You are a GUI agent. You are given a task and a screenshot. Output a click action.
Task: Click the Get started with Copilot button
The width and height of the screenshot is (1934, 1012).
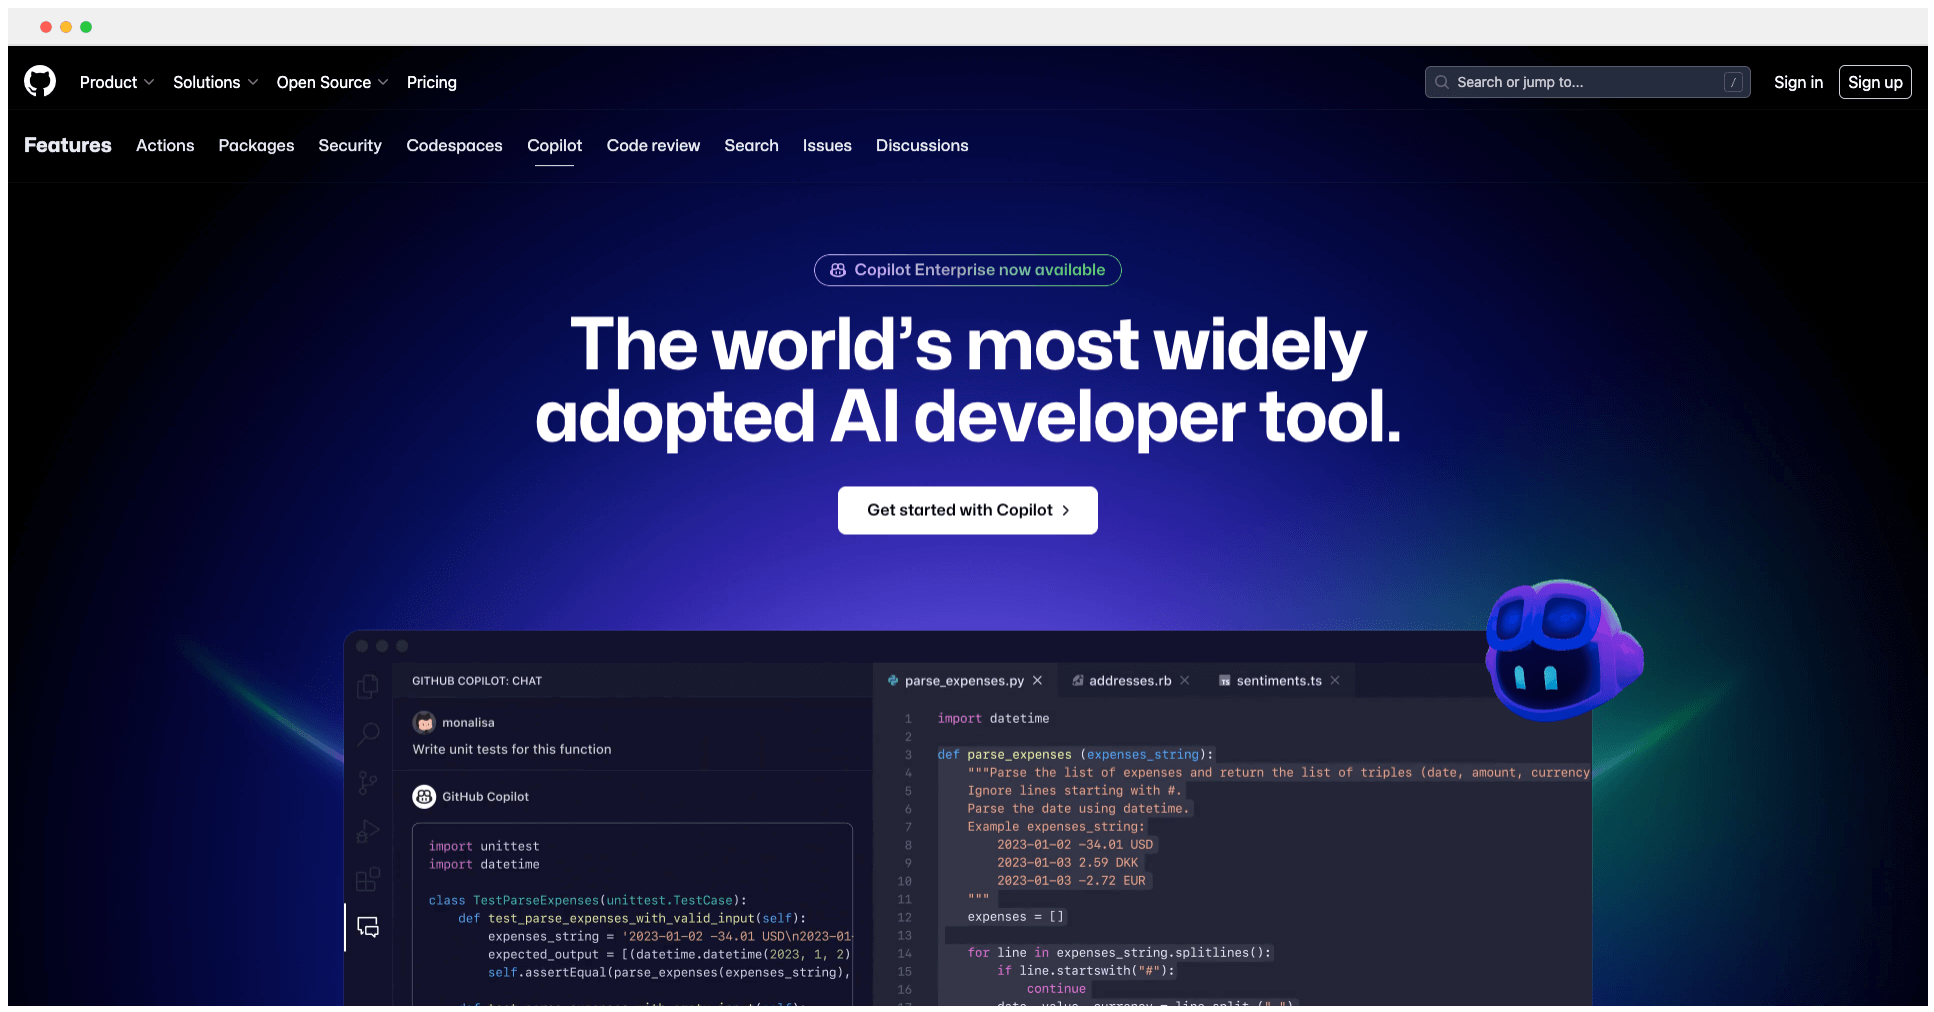click(967, 510)
